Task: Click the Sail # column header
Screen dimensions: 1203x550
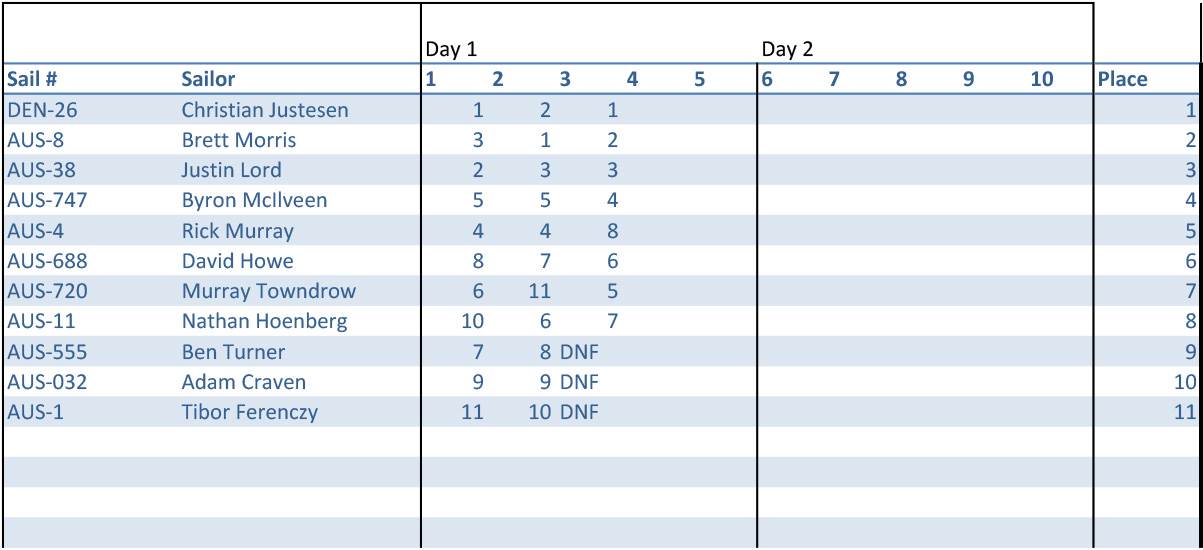Action: coord(32,79)
